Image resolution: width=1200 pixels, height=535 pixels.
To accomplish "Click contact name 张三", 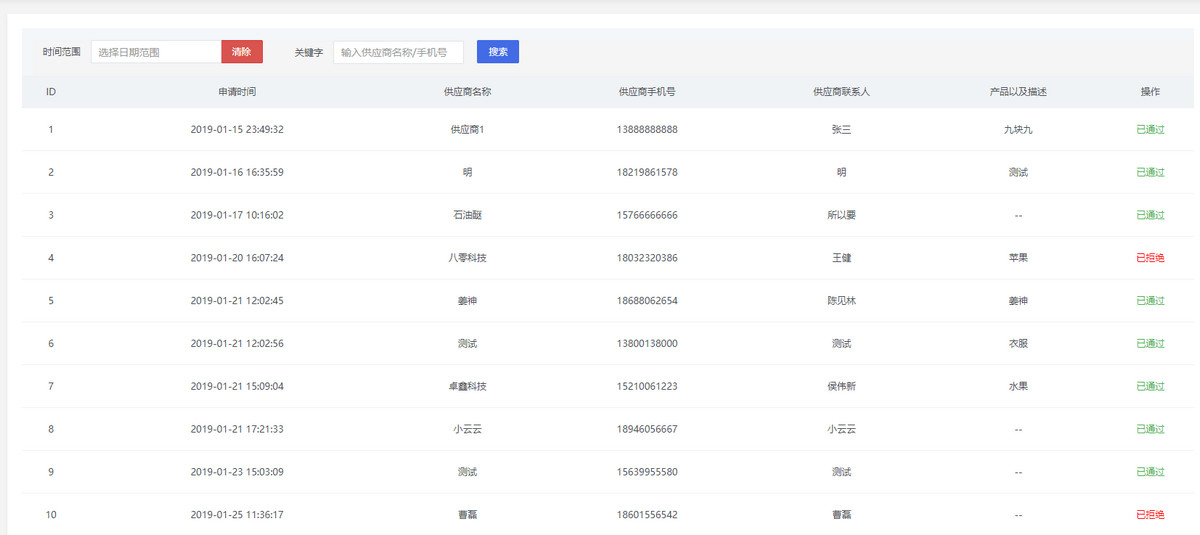I will 841,130.
